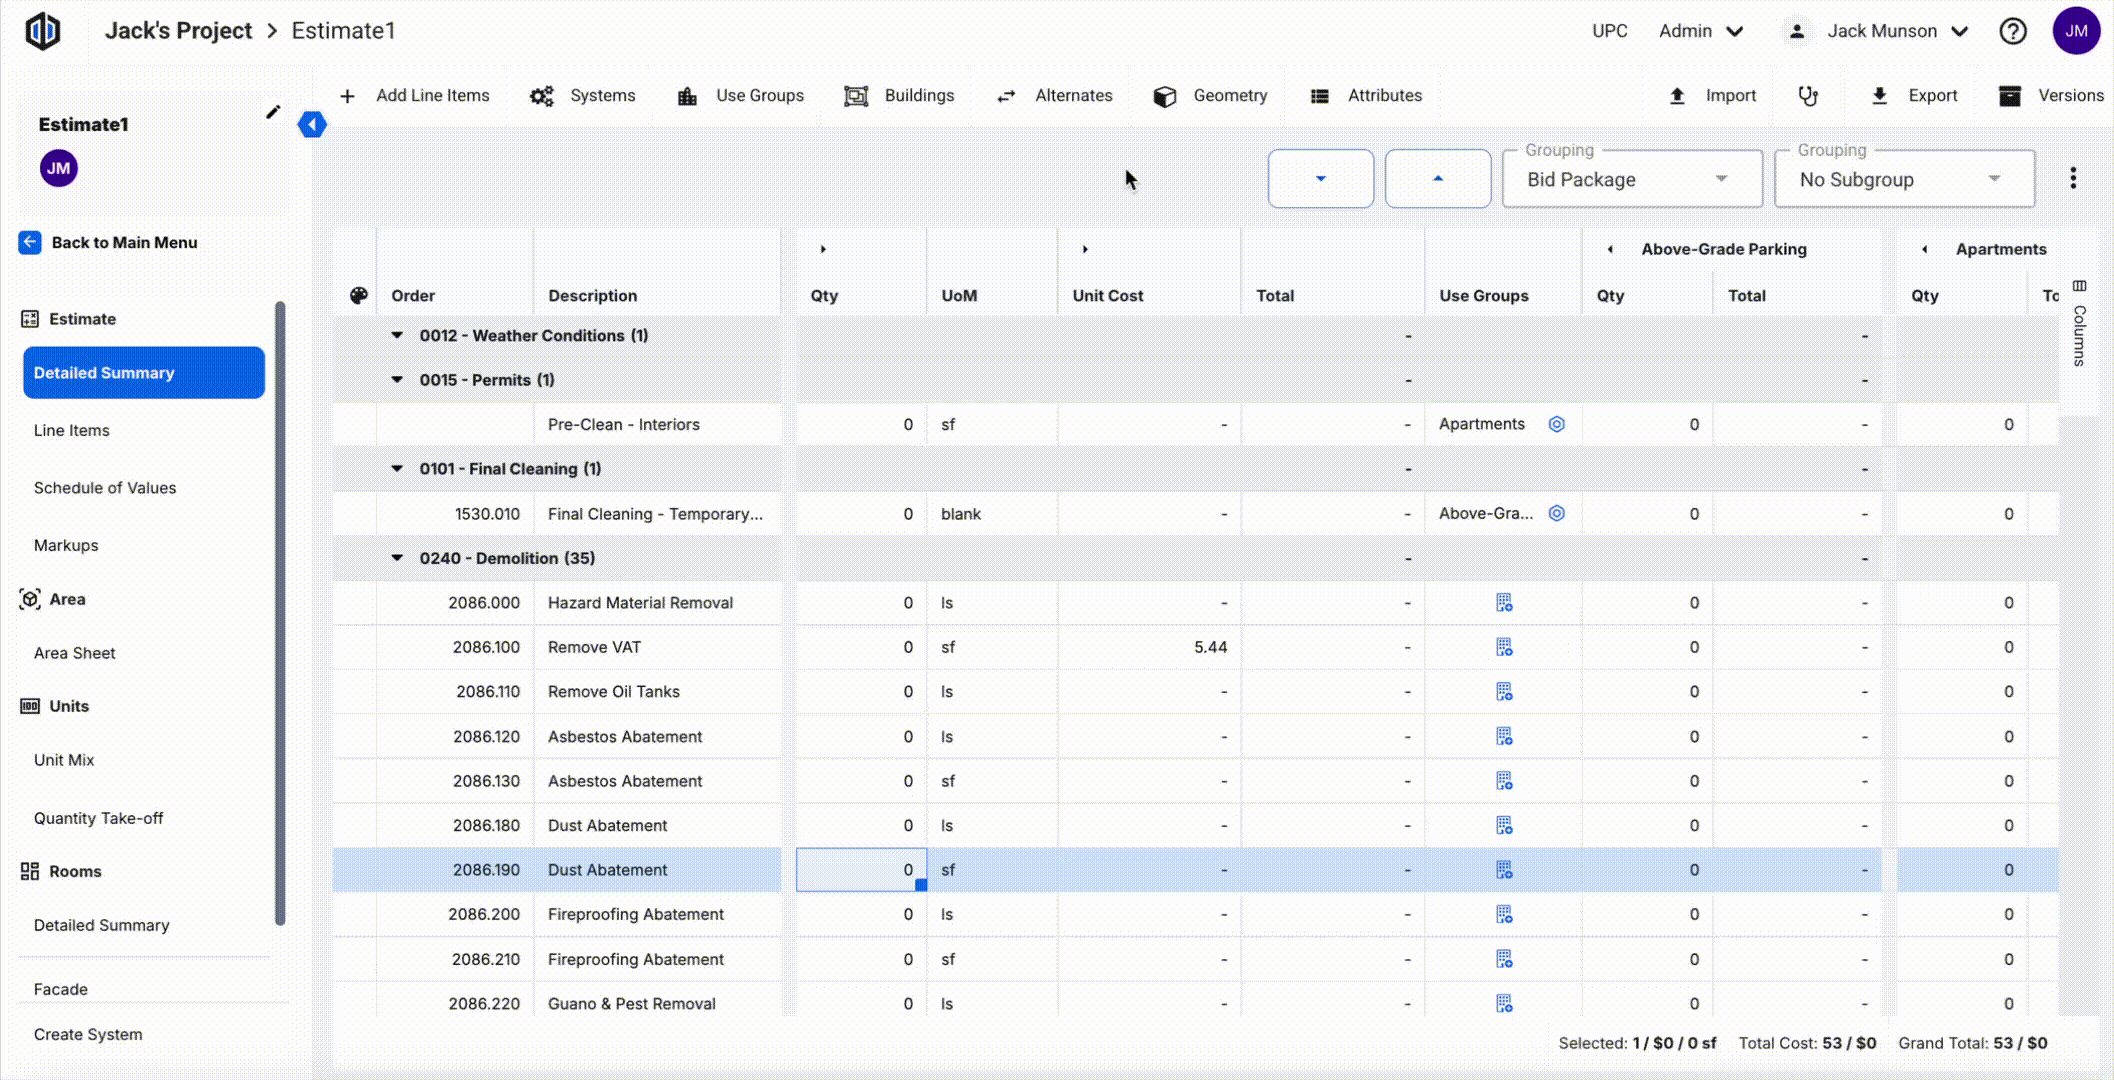Collapse the sidebar with the blue arrow

tap(312, 125)
